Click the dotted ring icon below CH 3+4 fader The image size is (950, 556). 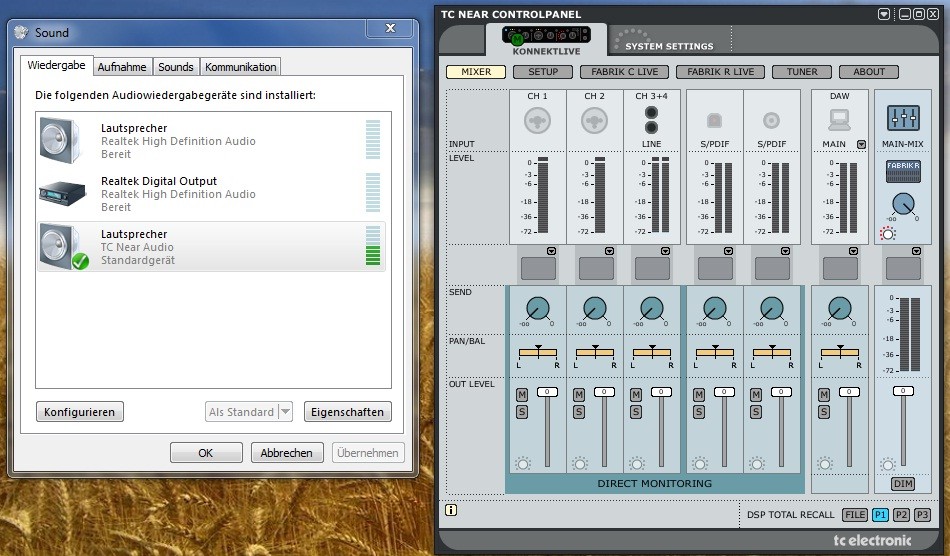click(637, 464)
